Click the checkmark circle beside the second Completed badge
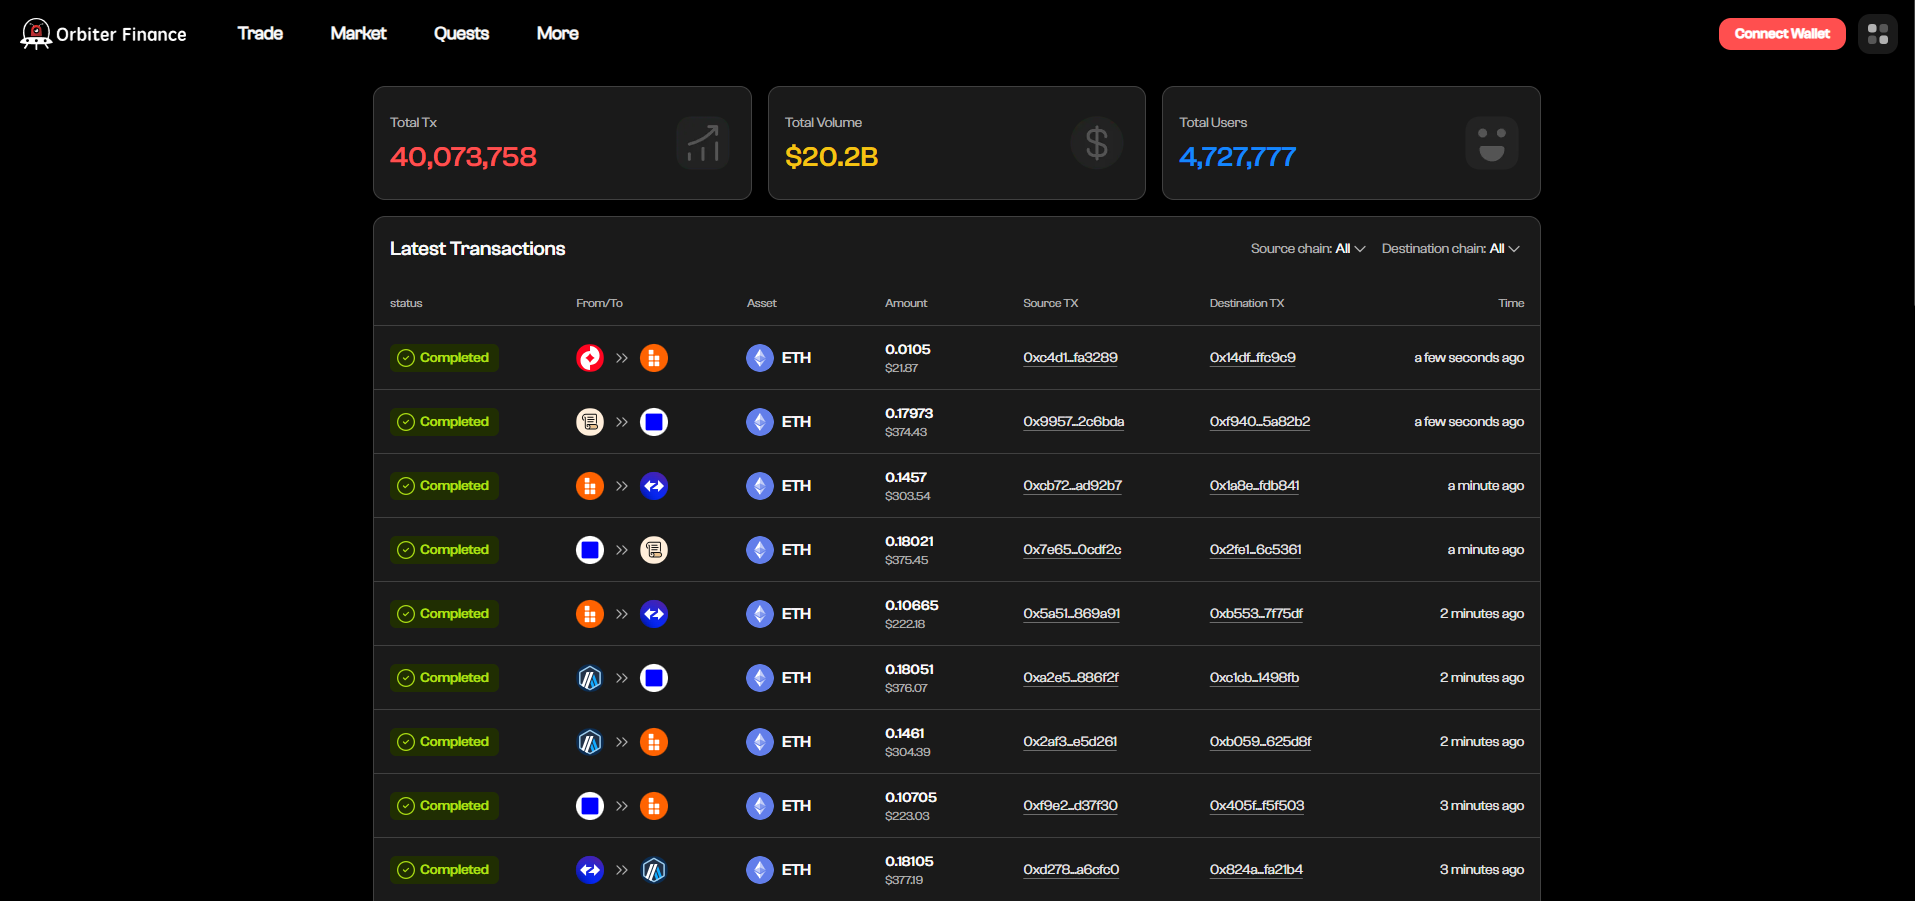Viewport: 1915px width, 901px height. tap(406, 421)
